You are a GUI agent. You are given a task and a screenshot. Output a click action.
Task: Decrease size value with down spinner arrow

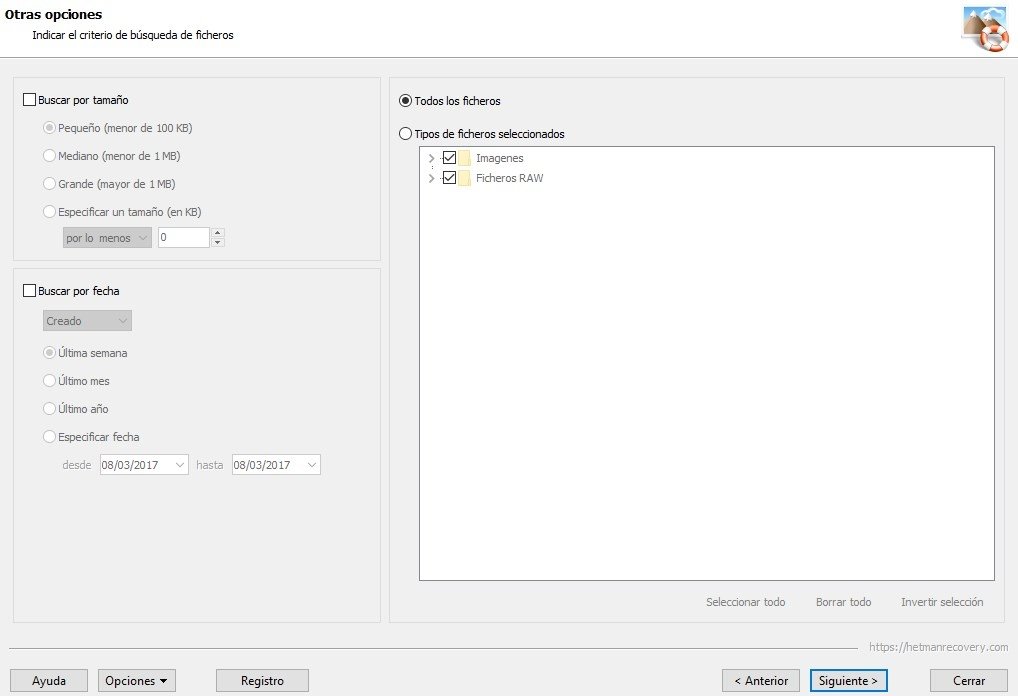point(218,243)
